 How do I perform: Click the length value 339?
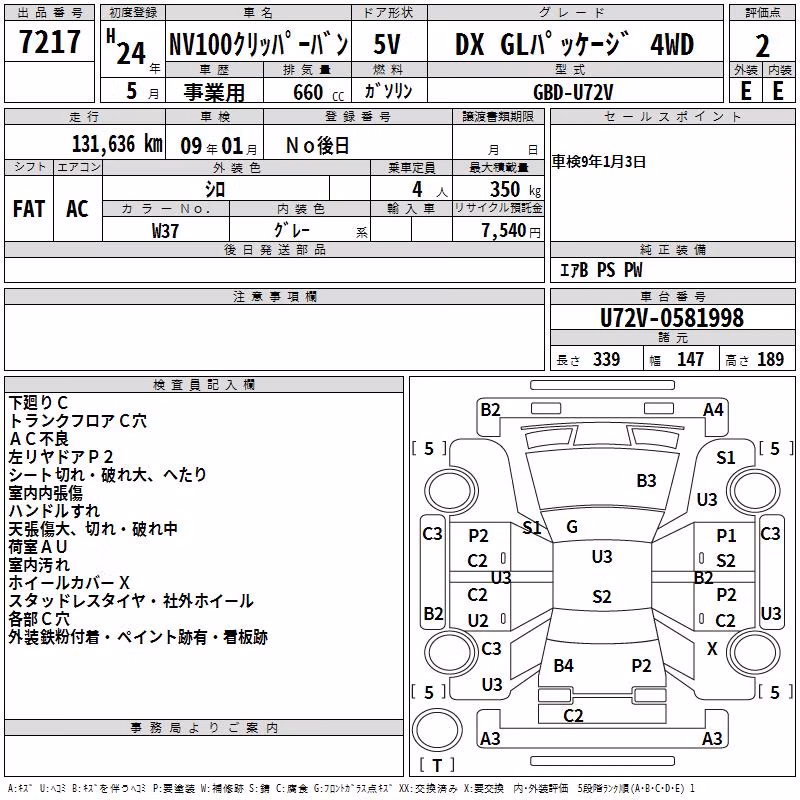(x=607, y=360)
